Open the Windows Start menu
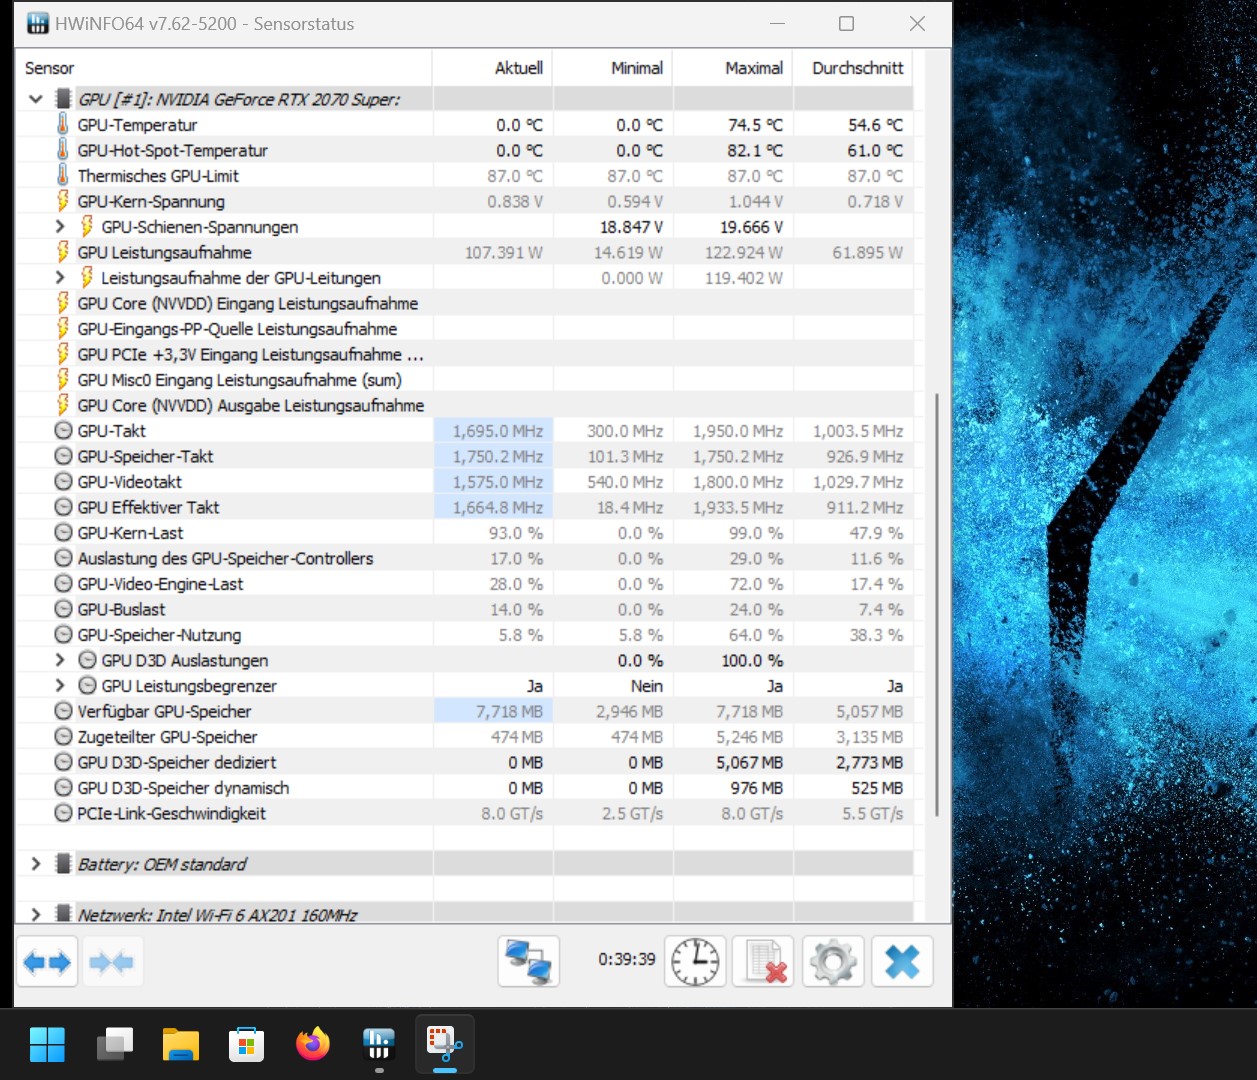Image resolution: width=1257 pixels, height=1080 pixels. coord(47,1045)
